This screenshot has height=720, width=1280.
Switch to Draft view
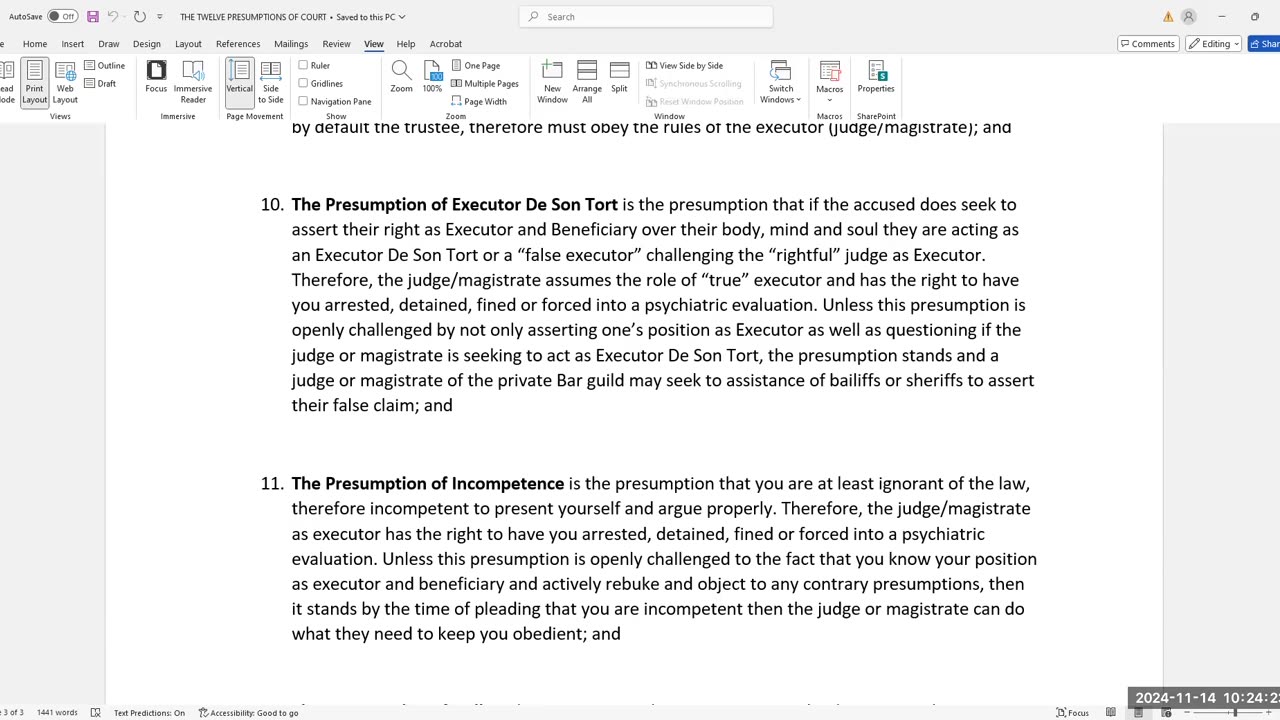[100, 83]
